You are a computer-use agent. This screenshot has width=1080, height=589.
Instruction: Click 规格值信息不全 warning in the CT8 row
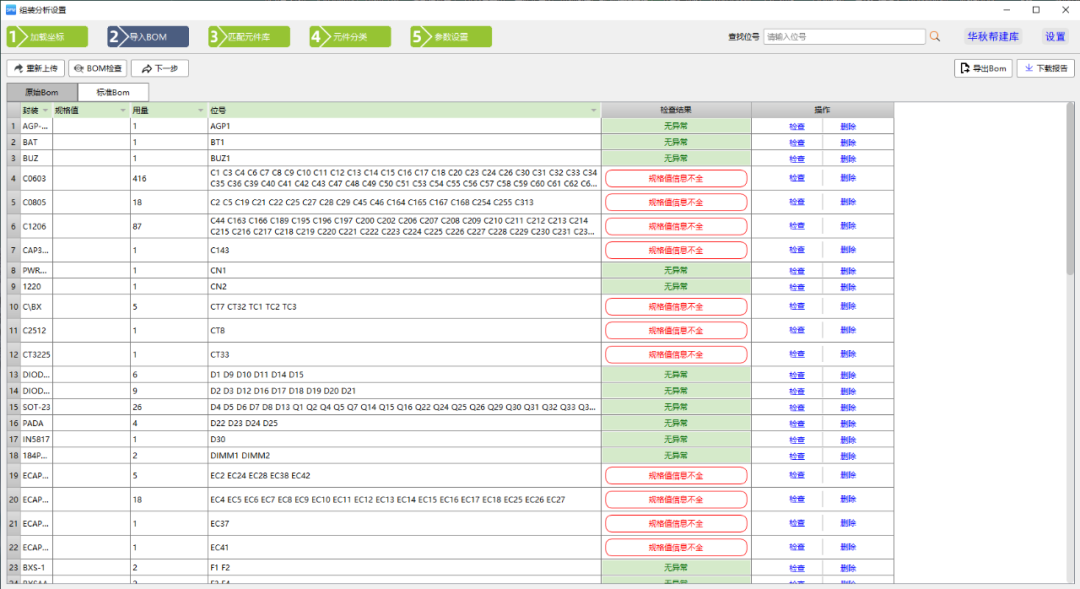(676, 331)
